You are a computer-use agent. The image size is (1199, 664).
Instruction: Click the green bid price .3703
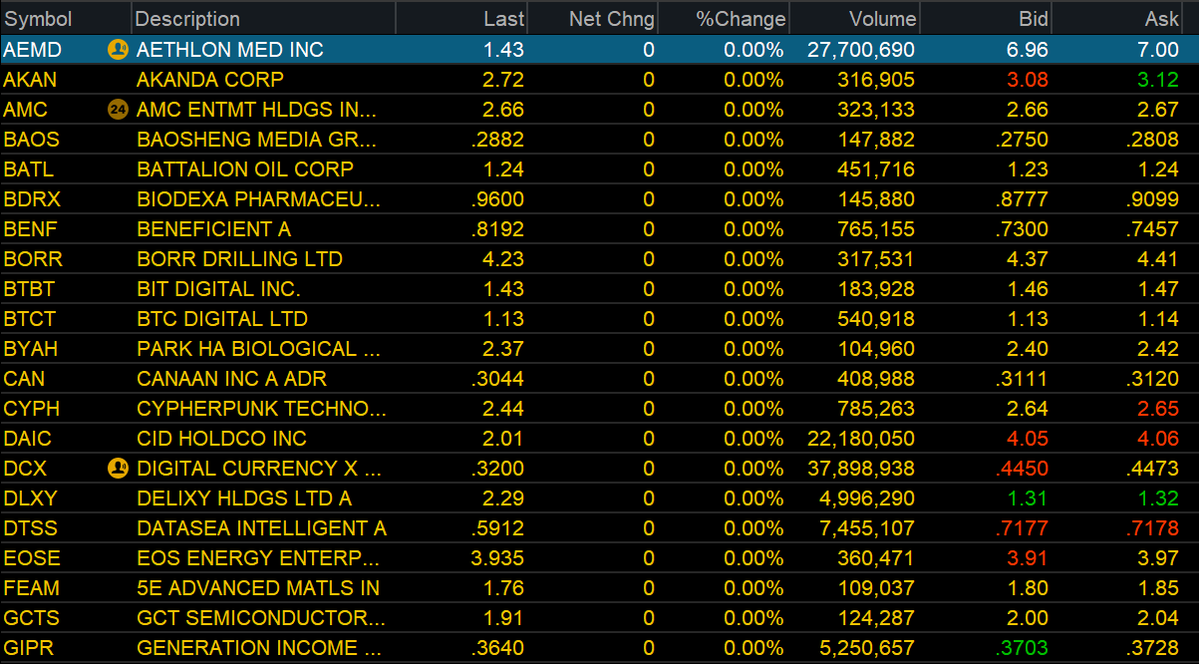point(1022,648)
